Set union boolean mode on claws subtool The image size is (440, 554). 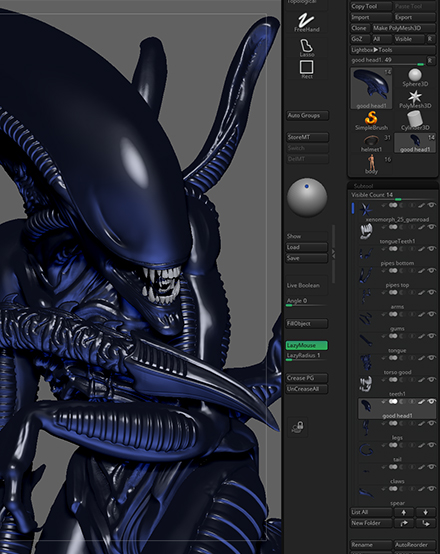point(393,467)
